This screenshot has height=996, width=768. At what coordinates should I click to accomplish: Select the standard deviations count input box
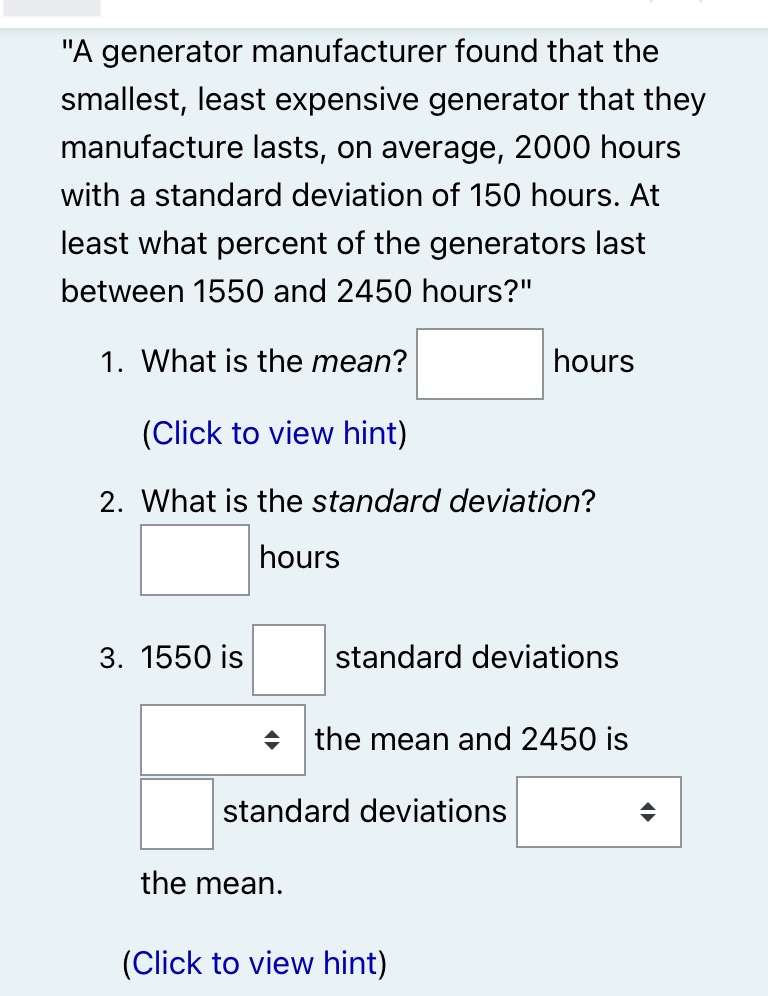pyautogui.click(x=289, y=658)
